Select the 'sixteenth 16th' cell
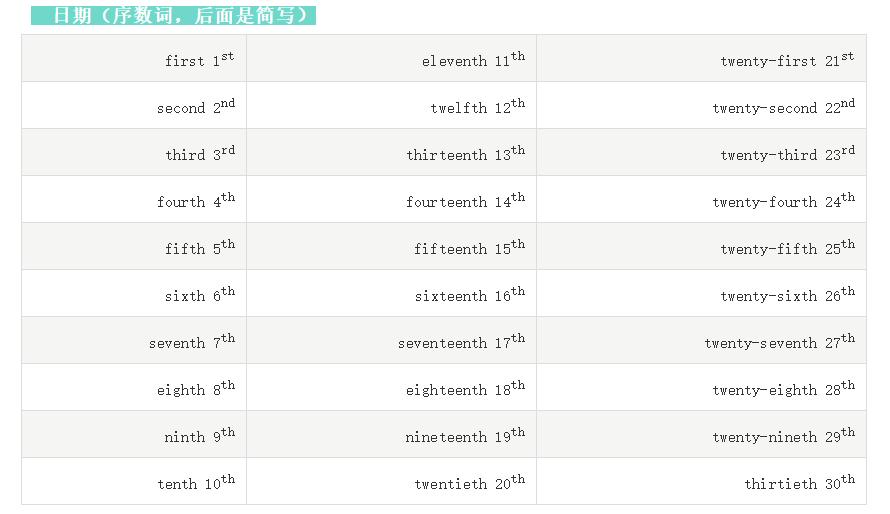The width and height of the screenshot is (890, 514). (x=468, y=295)
